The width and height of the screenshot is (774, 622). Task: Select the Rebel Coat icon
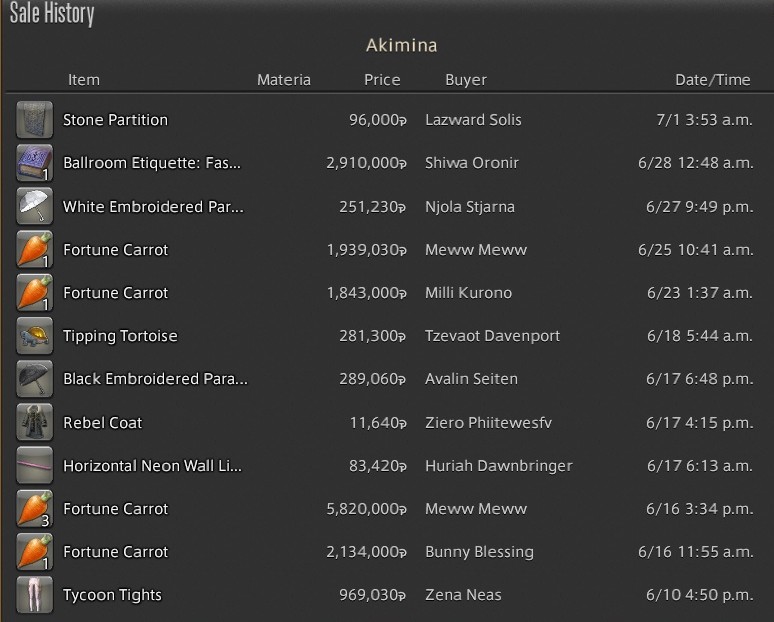tap(35, 423)
